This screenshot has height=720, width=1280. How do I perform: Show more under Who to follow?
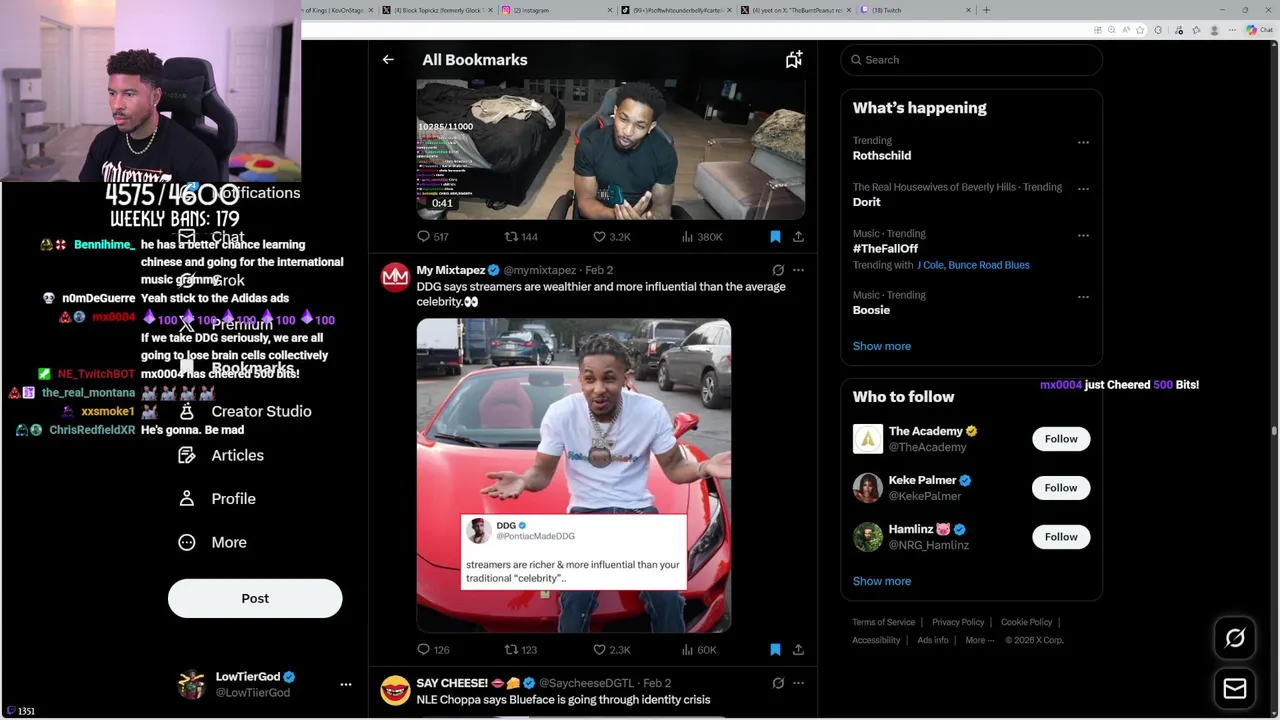(x=882, y=581)
